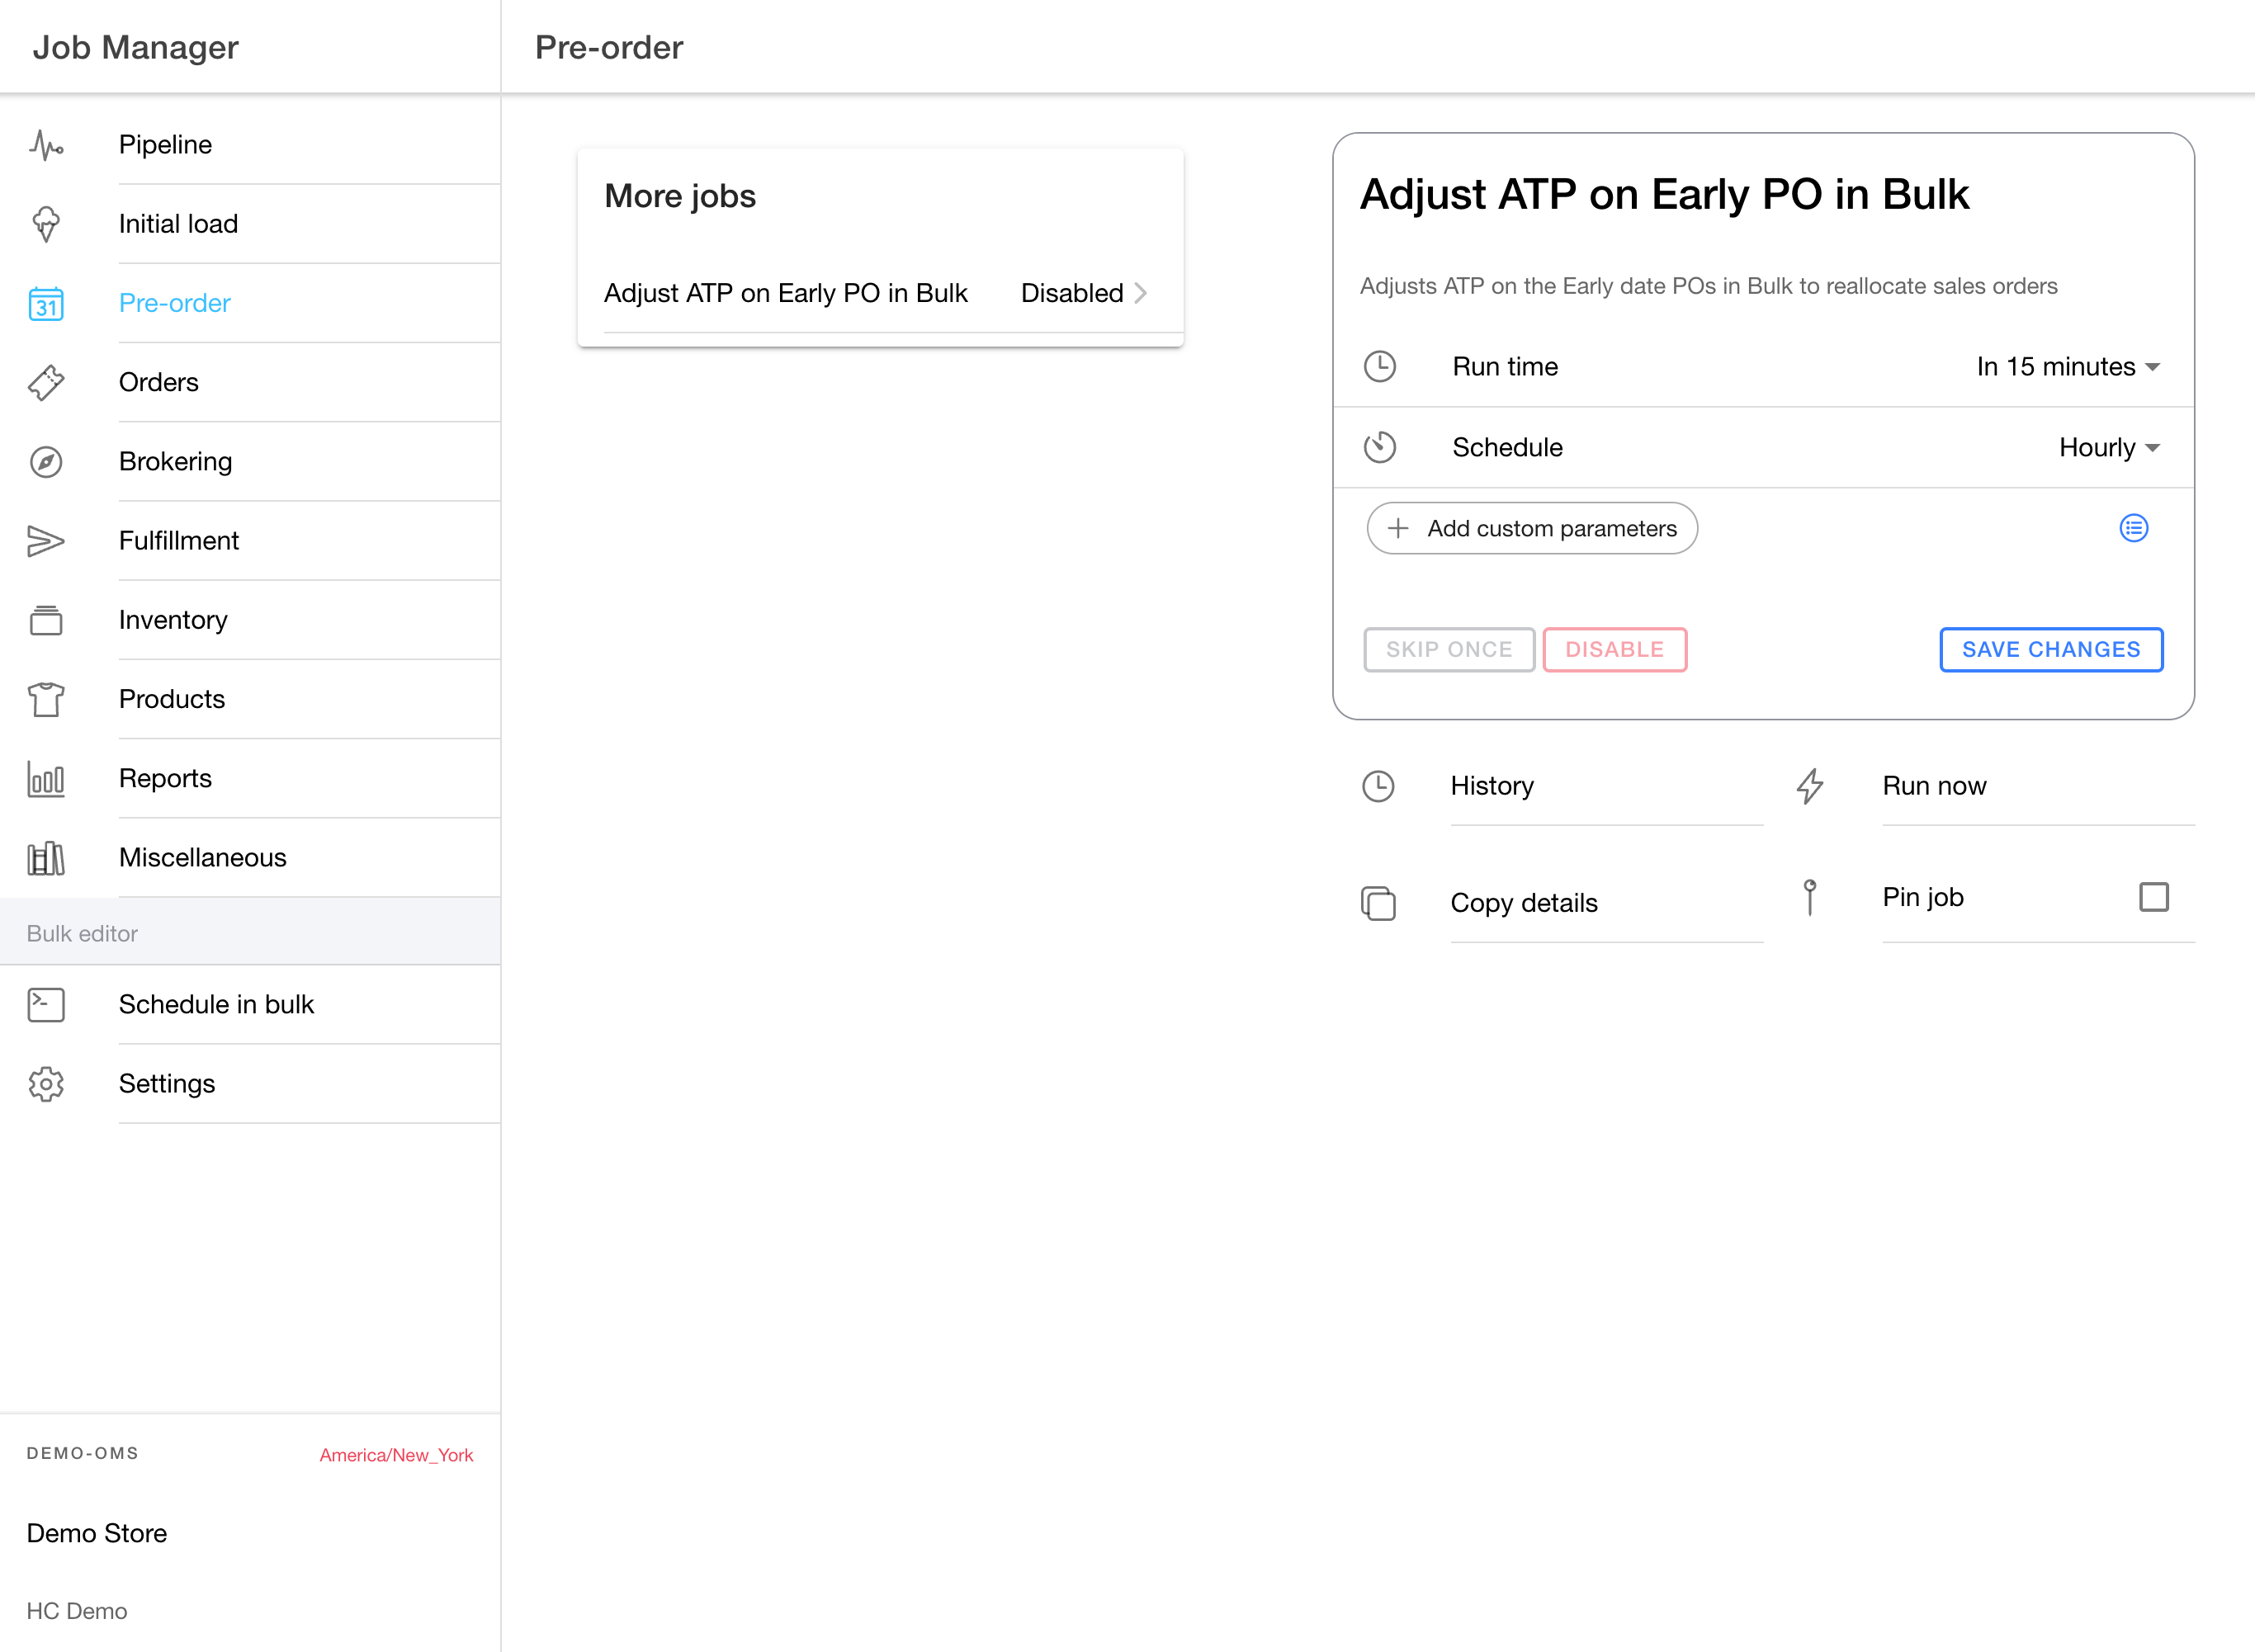Go to the Orders menu item
Image resolution: width=2255 pixels, height=1652 pixels.
tap(158, 382)
